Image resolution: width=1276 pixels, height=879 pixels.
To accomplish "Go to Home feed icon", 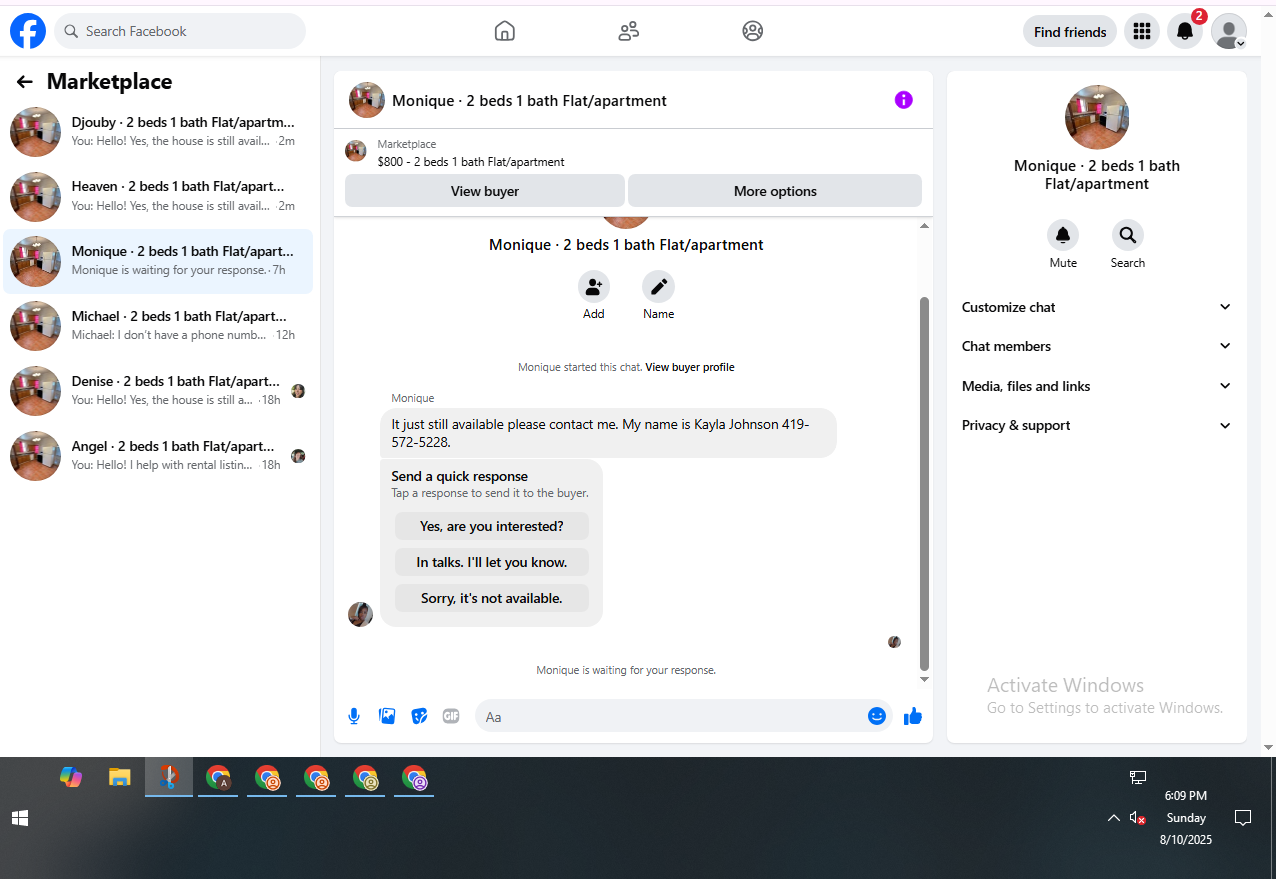I will [x=505, y=31].
